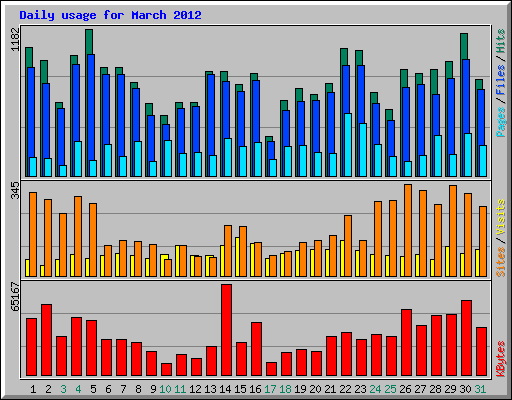
Task: Click the red KBytes bar for day 2
Action: 46,340
